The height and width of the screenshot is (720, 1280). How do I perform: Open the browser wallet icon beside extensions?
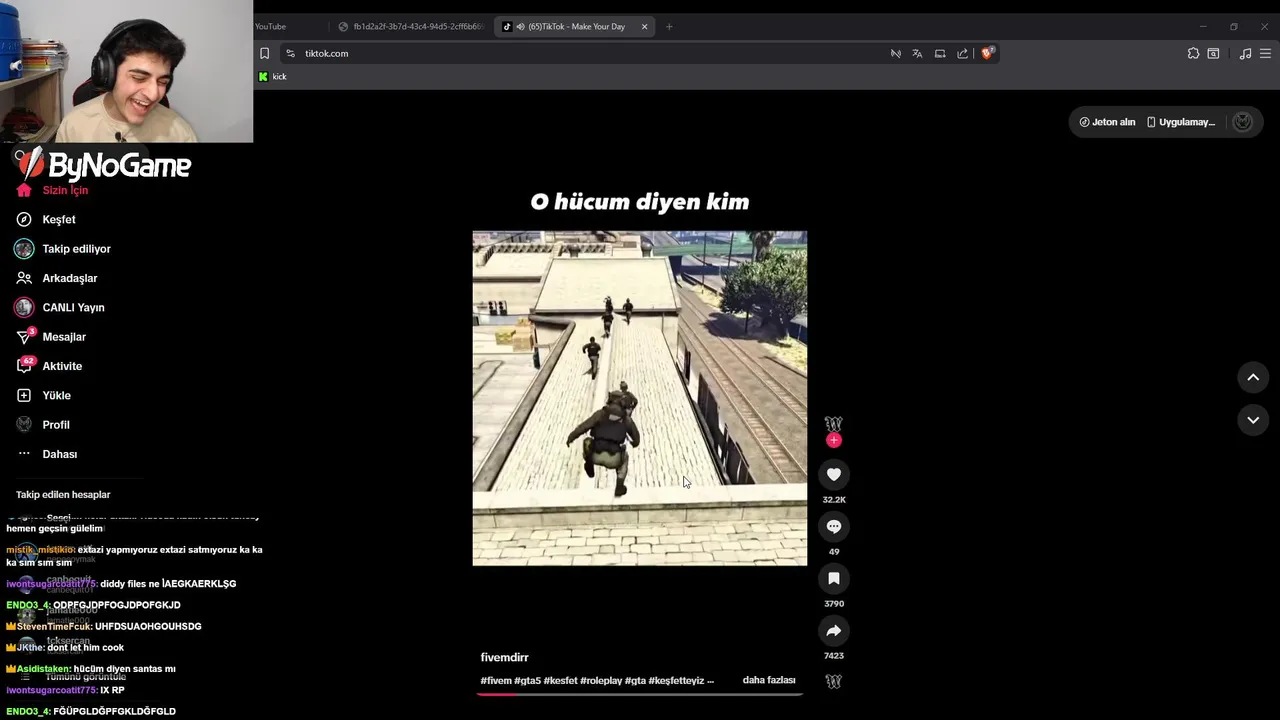(1213, 53)
